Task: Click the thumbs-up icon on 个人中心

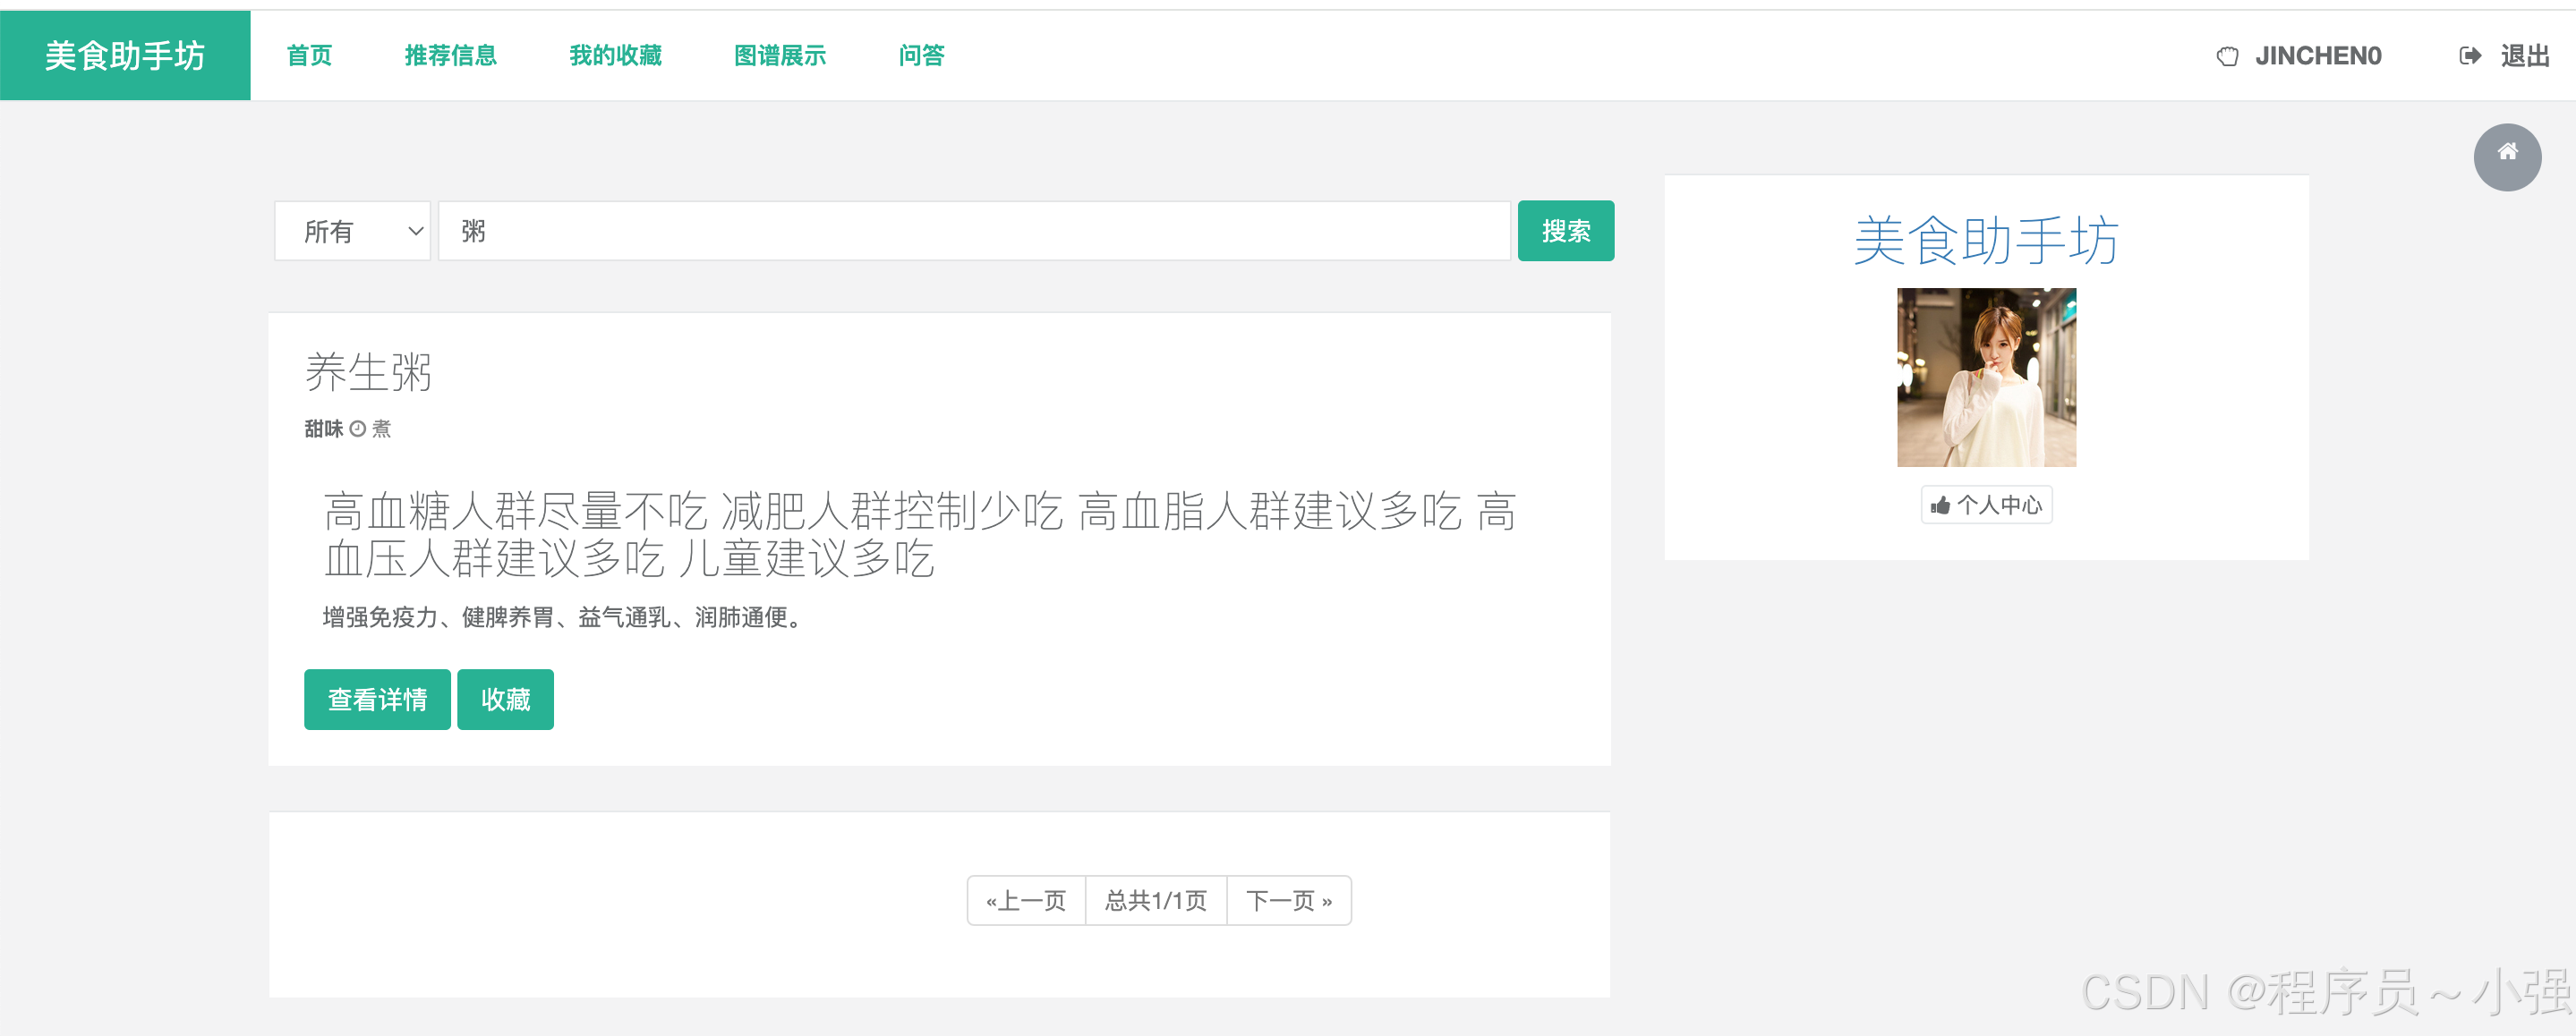Action: click(x=1940, y=505)
